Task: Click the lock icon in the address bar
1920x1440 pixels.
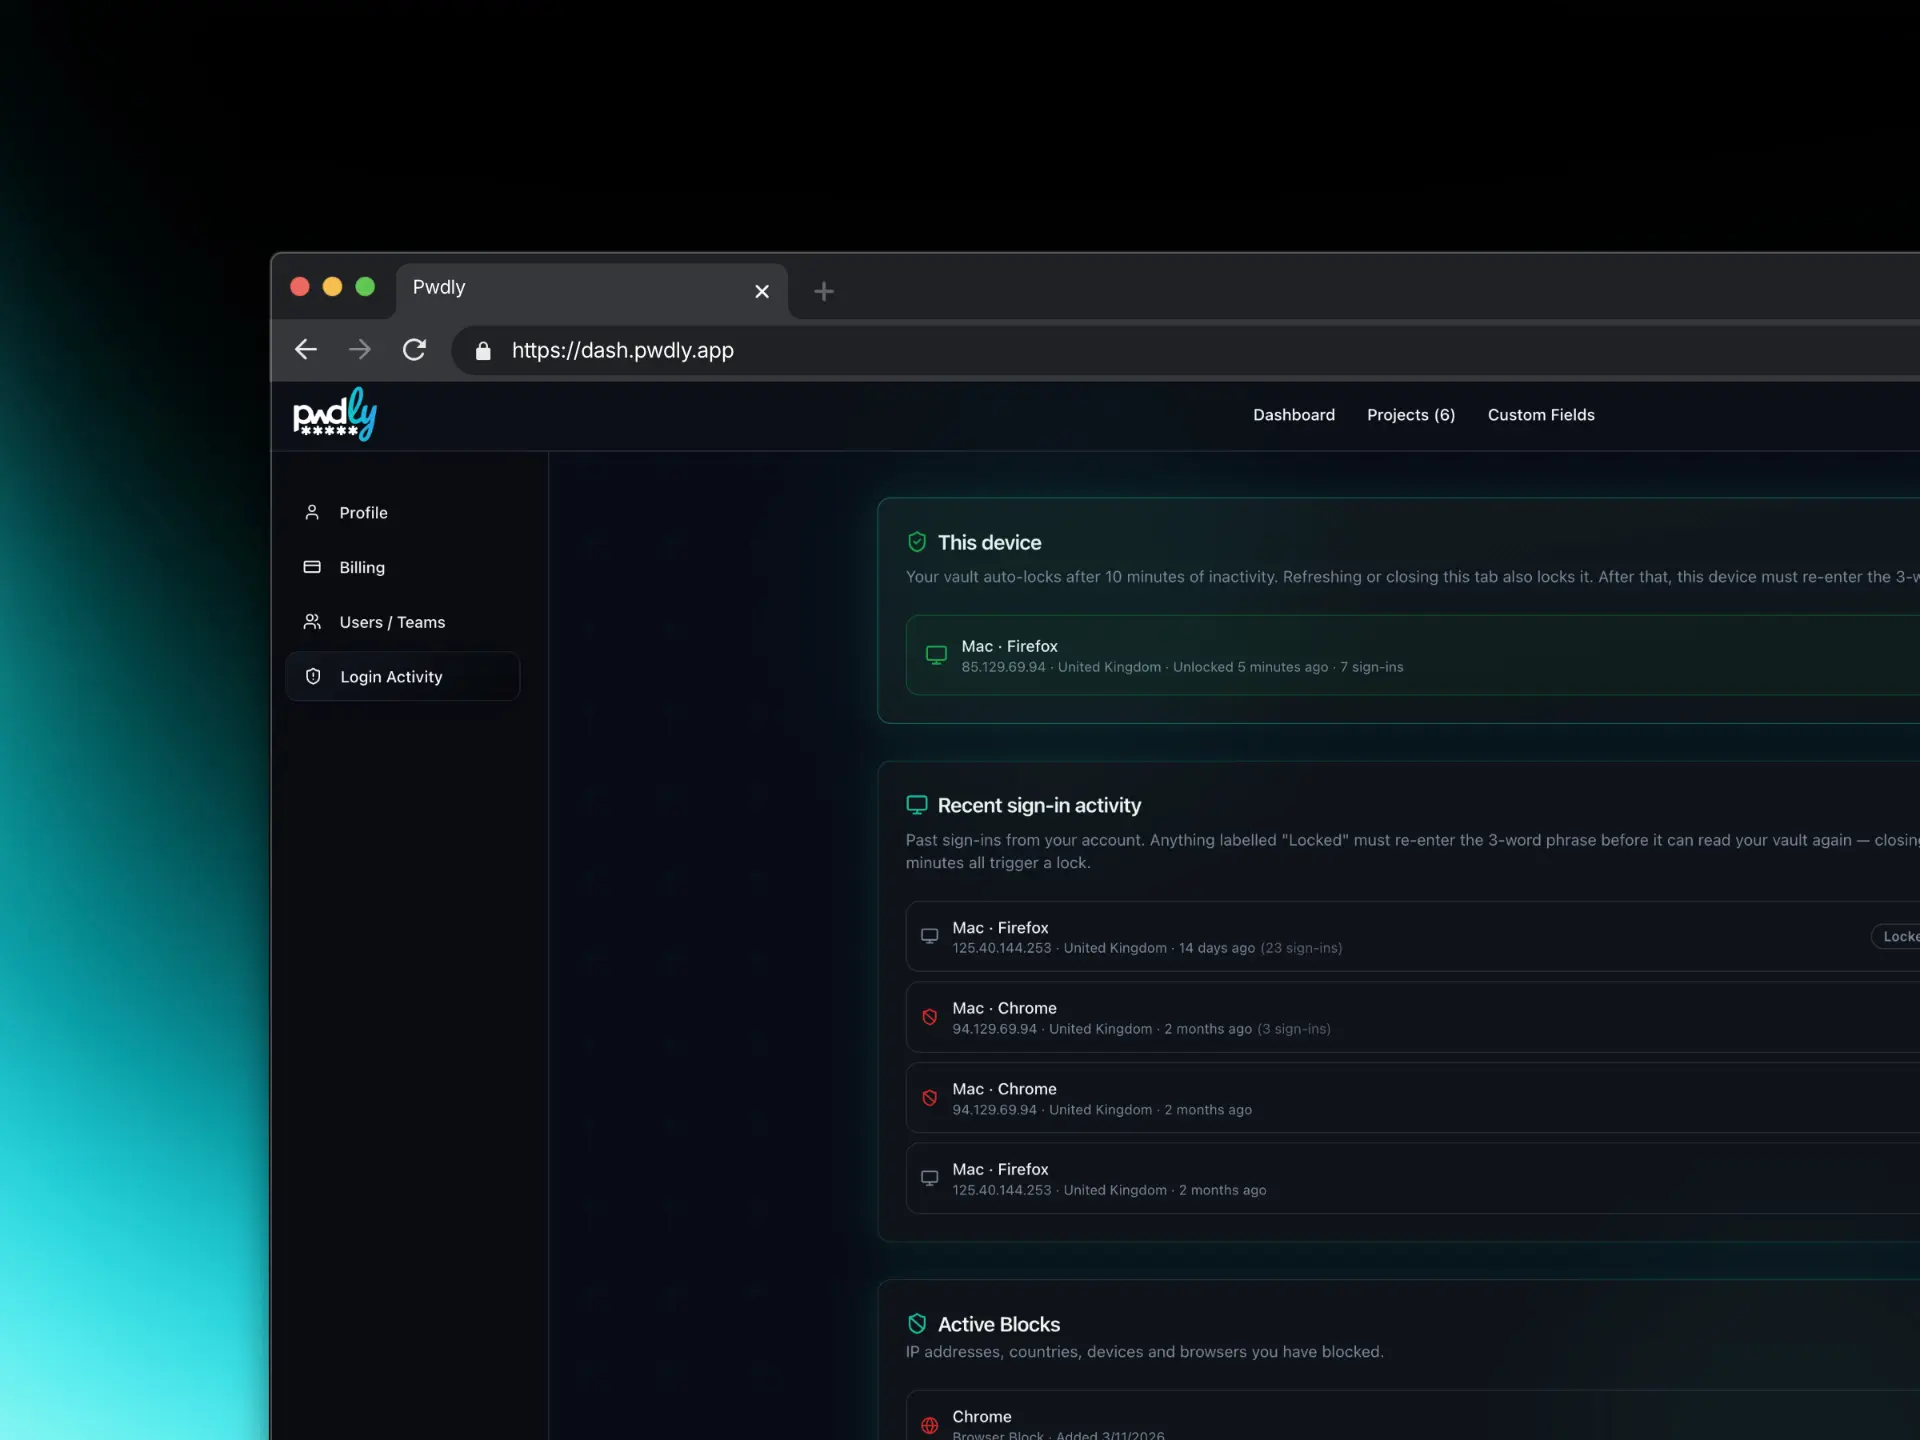Action: pyautogui.click(x=483, y=350)
